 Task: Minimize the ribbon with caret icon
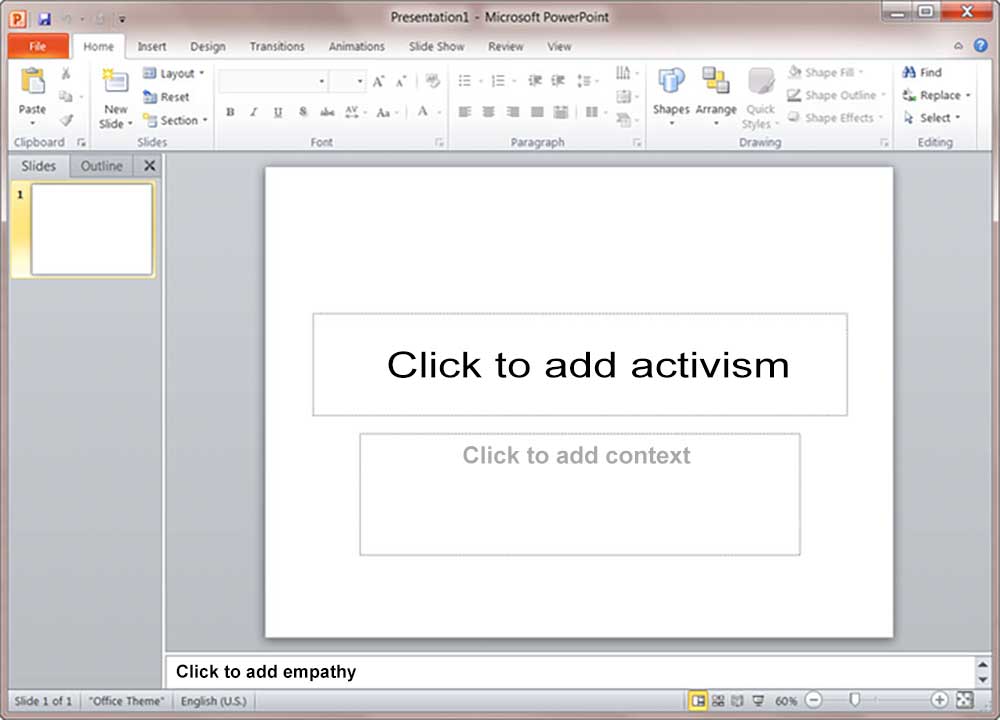tap(958, 46)
